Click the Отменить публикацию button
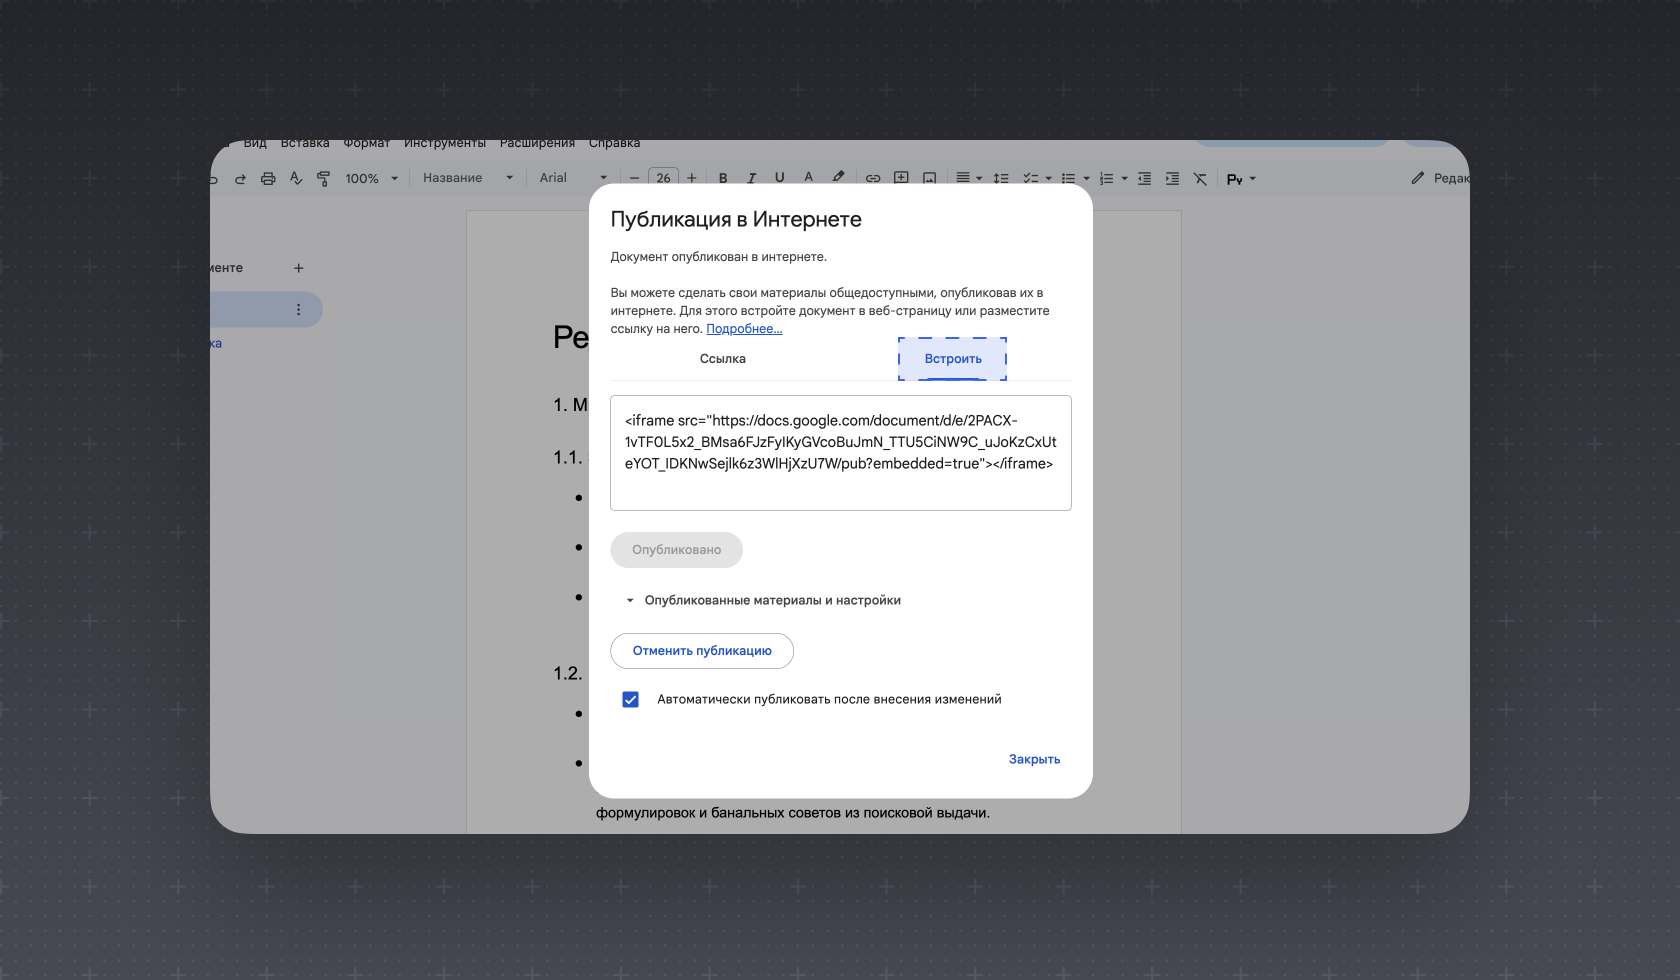Viewport: 1680px width, 980px height. 702,651
